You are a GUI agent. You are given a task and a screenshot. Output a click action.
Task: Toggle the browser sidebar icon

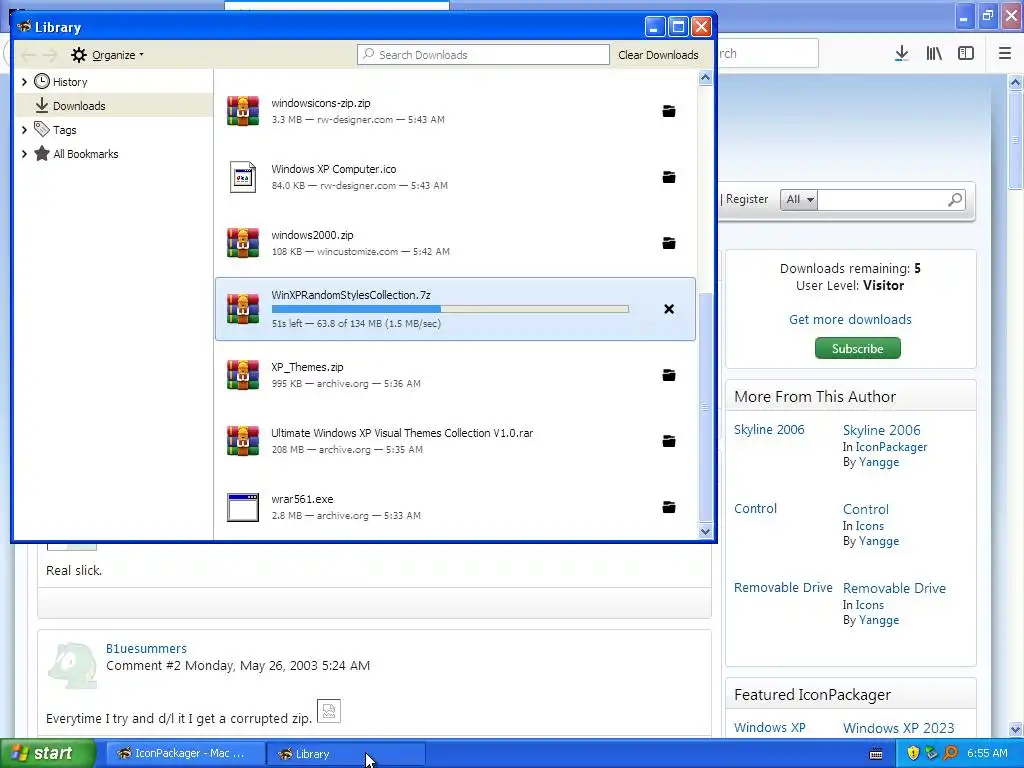point(966,54)
